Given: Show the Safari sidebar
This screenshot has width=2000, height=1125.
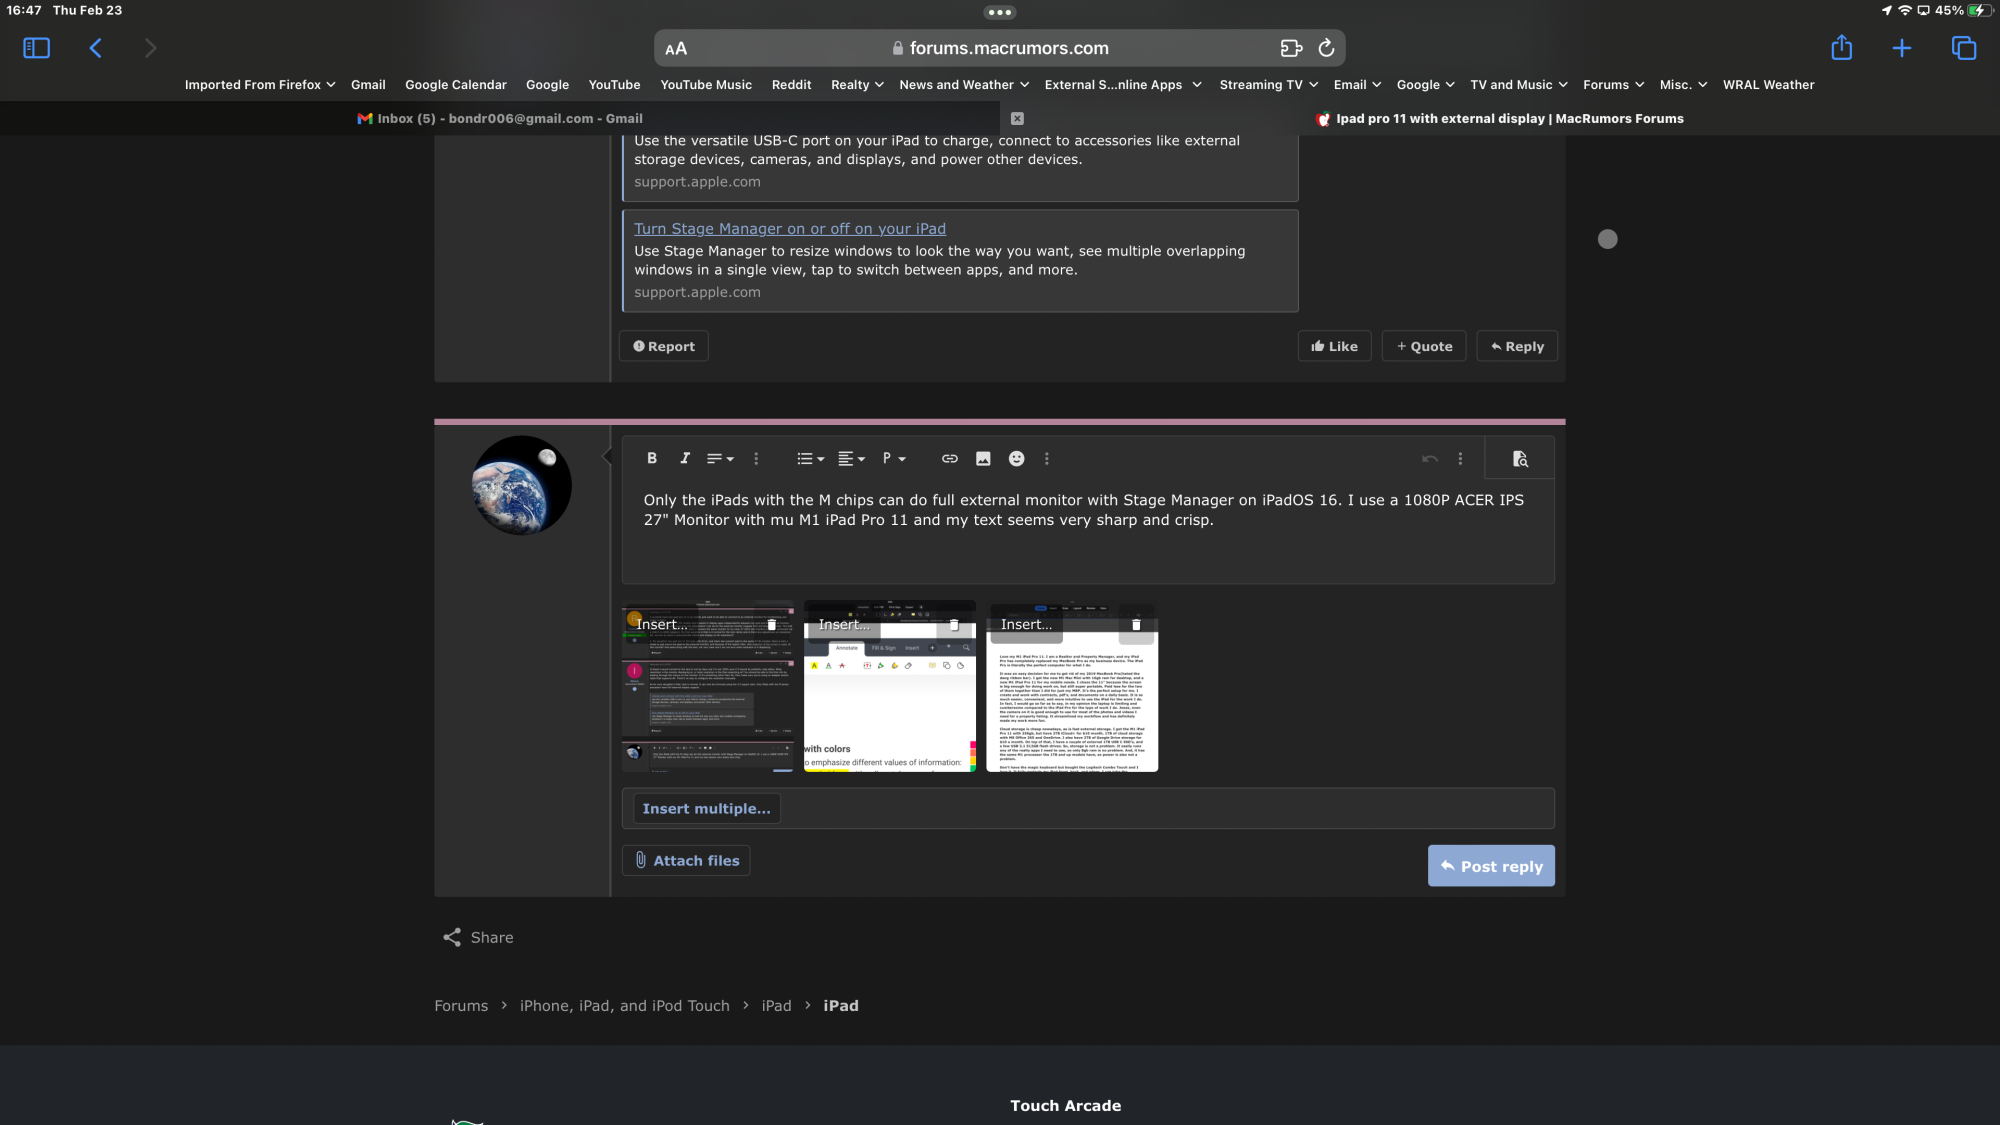Looking at the screenshot, I should (x=36, y=48).
